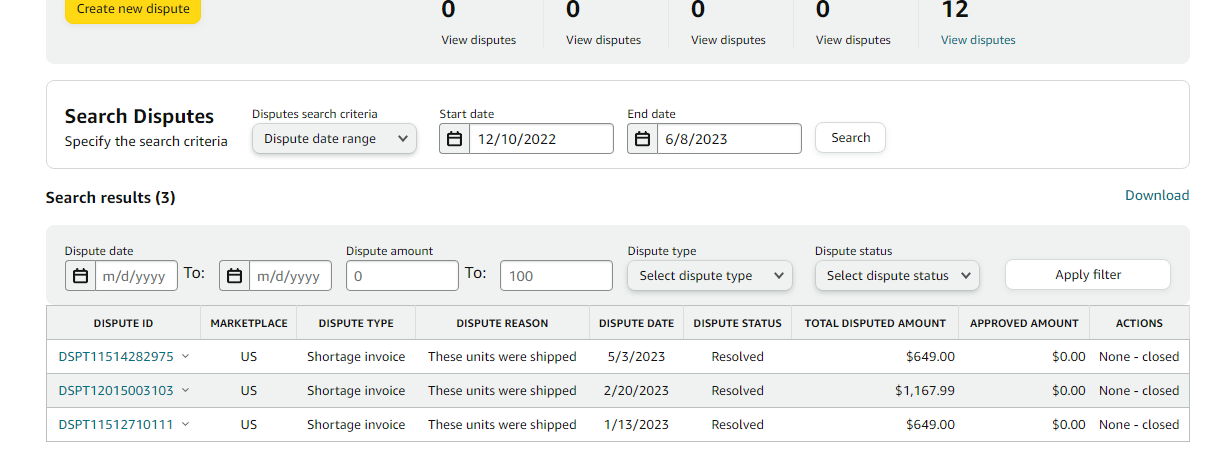
Task: Open calendar icon for End date
Action: [643, 139]
